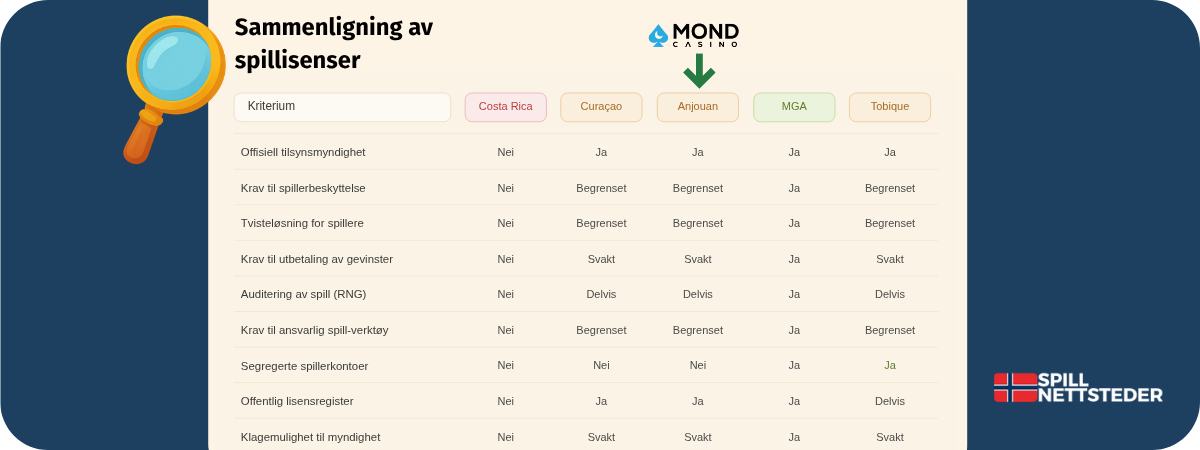This screenshot has height=450, width=1200.
Task: Click Curaçao Begrenset in ansvarlig spill-verktøy row
Action: 601,330
